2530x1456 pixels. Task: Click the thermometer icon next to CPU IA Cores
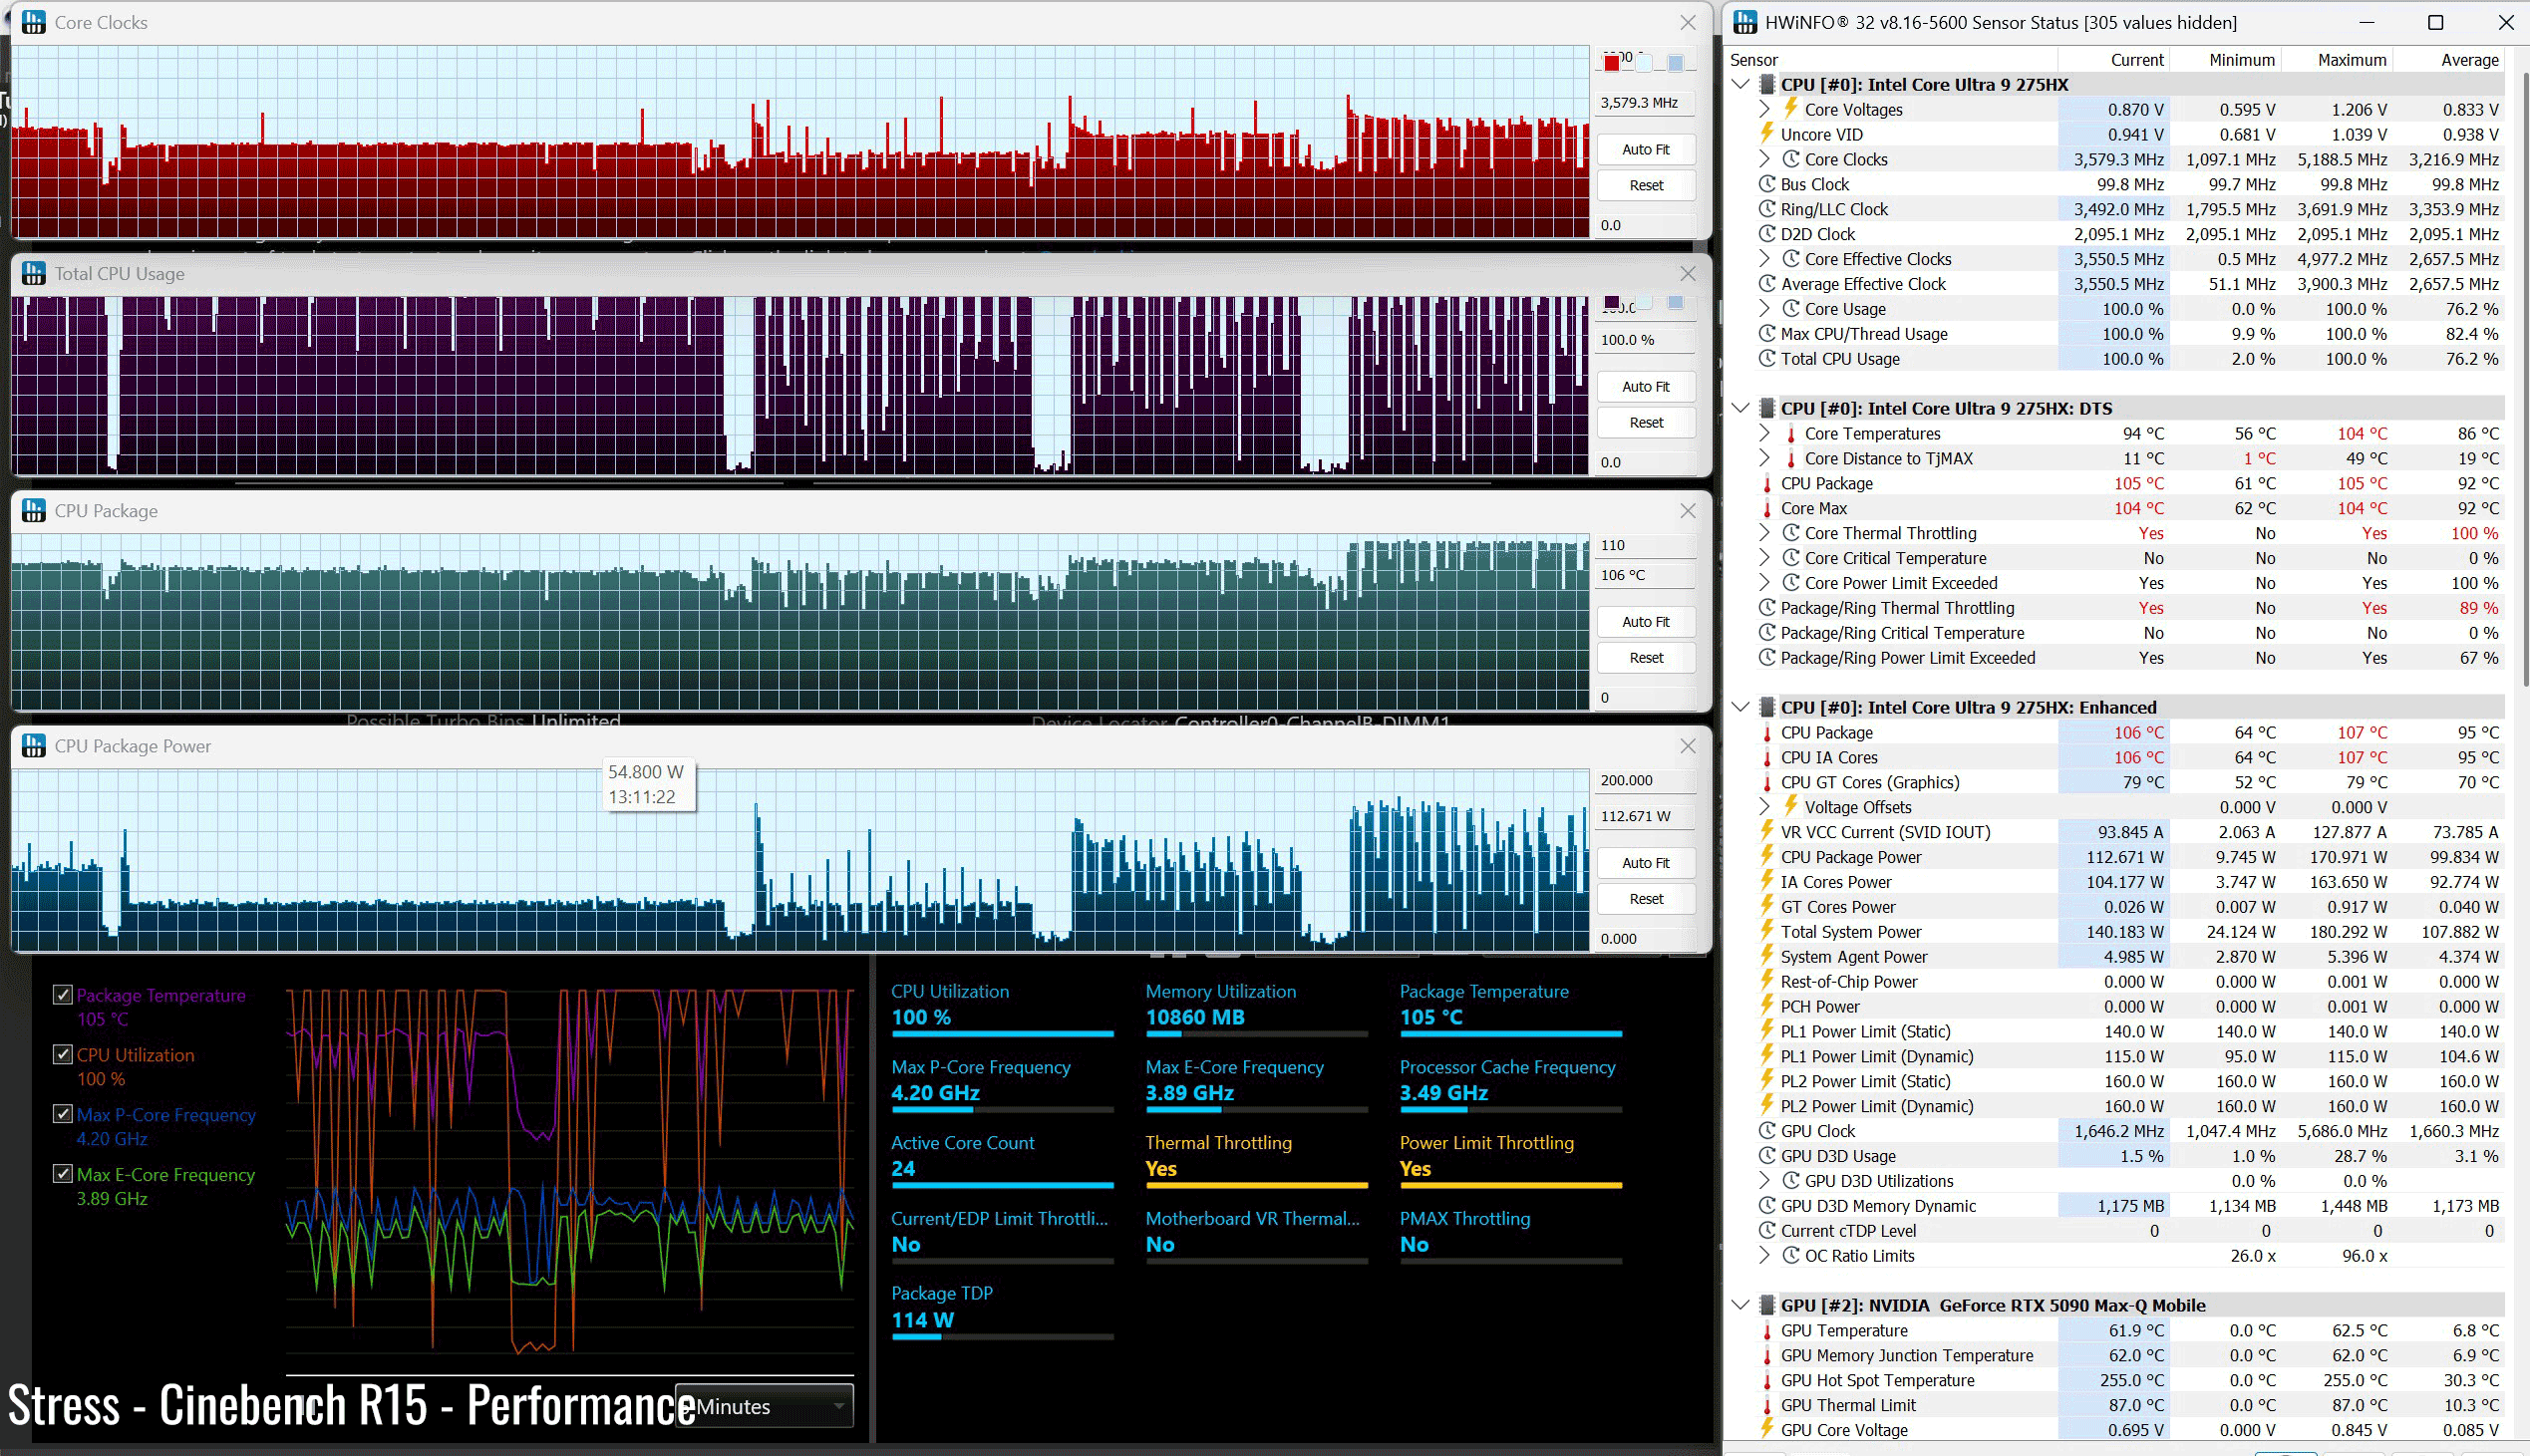point(1767,757)
